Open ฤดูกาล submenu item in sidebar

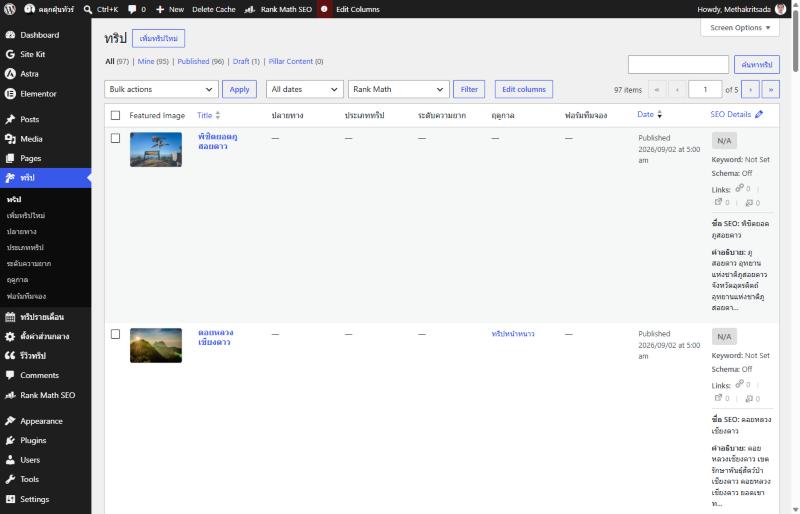(x=17, y=280)
